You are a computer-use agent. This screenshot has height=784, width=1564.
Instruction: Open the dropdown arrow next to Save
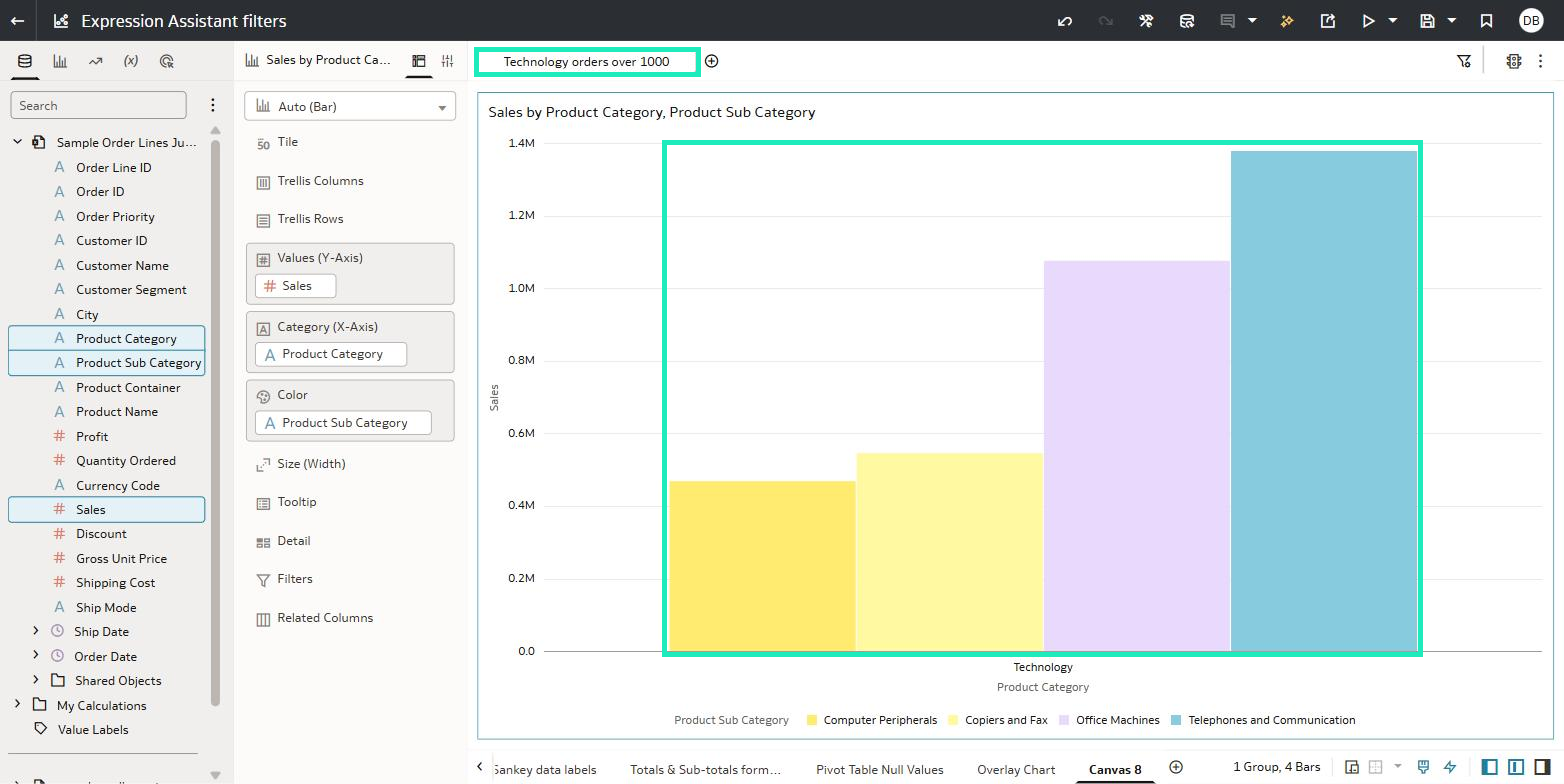click(1452, 20)
